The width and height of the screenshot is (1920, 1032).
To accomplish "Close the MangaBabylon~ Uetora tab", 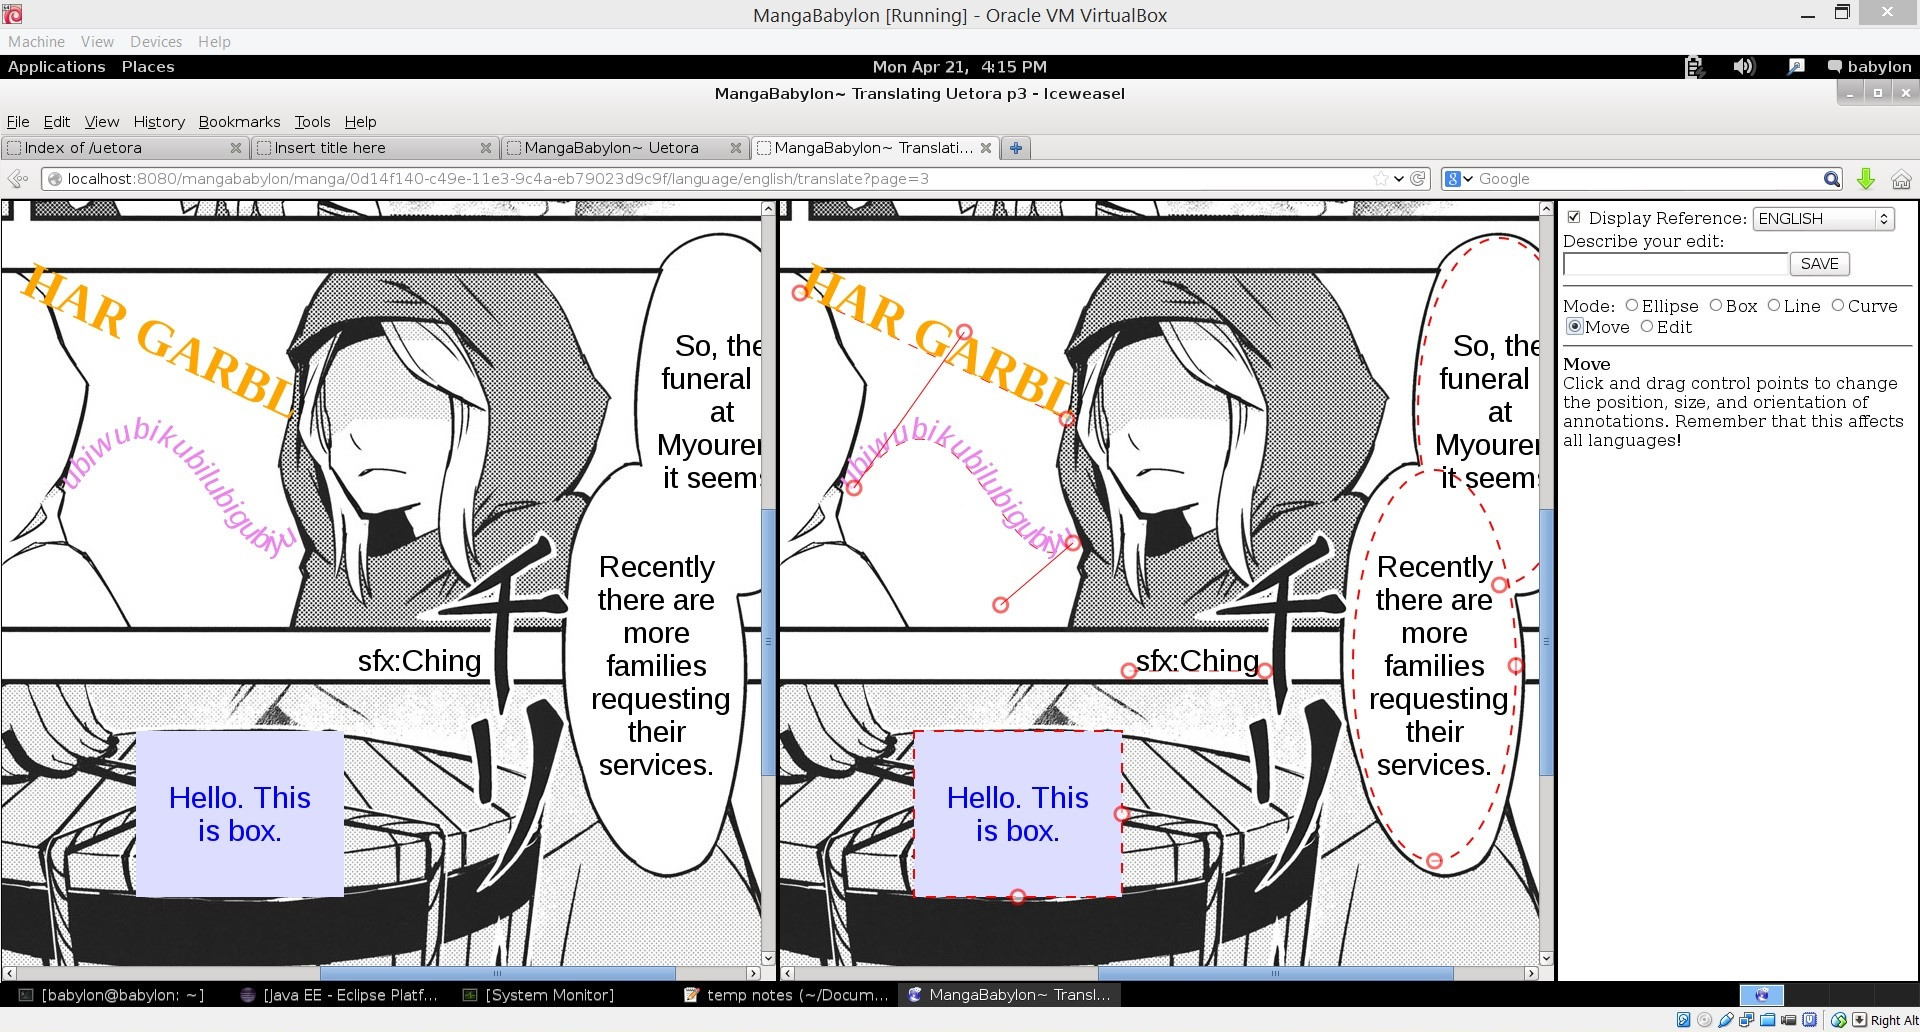I will coord(736,147).
